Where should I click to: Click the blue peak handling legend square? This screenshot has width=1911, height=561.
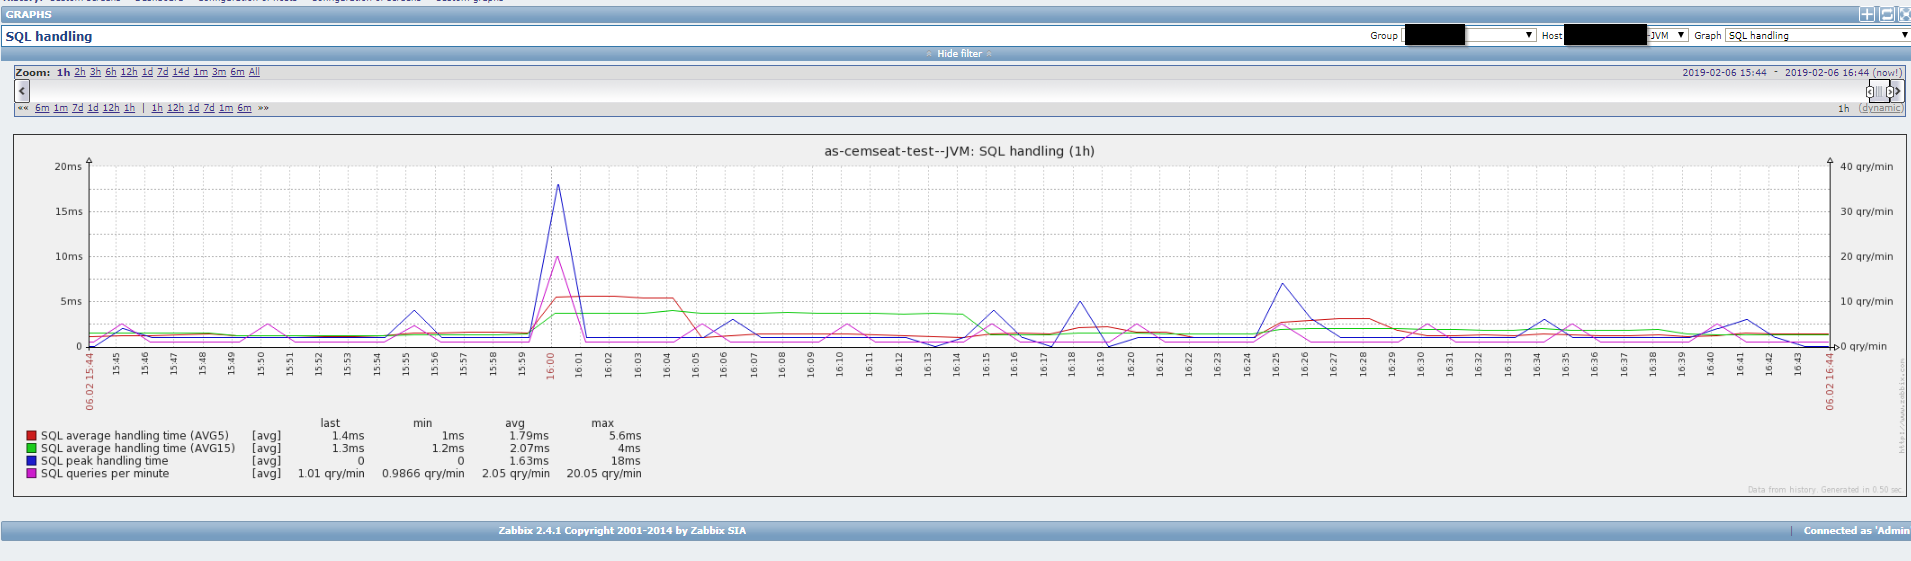point(31,461)
